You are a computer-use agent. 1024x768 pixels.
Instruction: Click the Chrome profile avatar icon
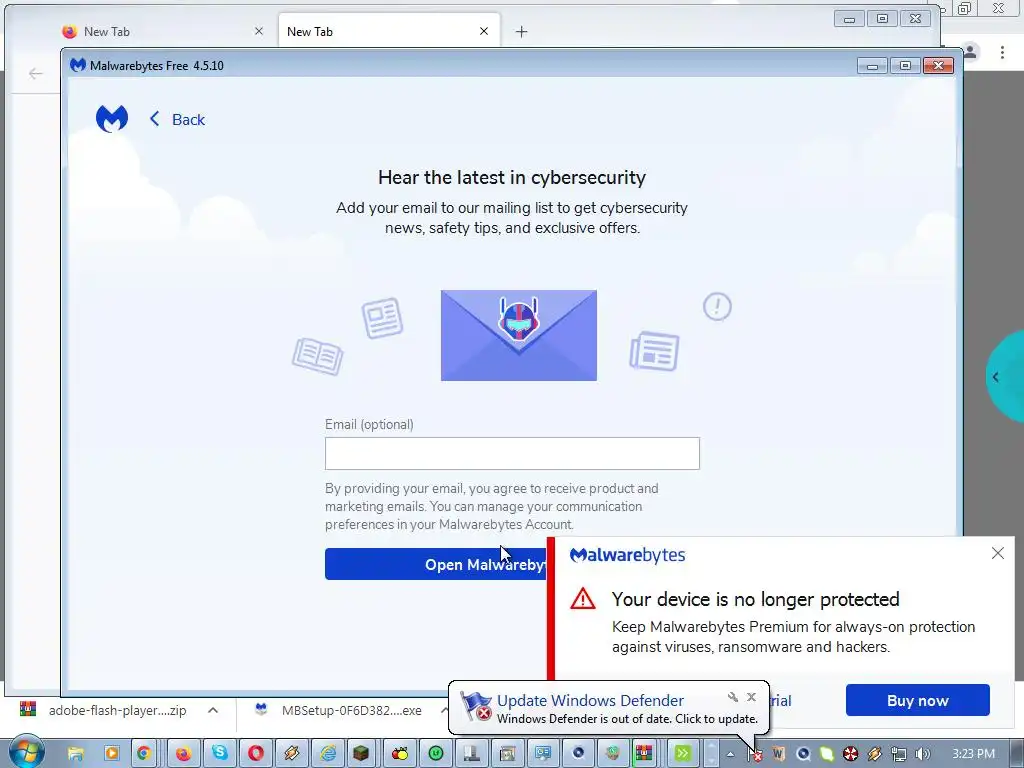coord(970,52)
